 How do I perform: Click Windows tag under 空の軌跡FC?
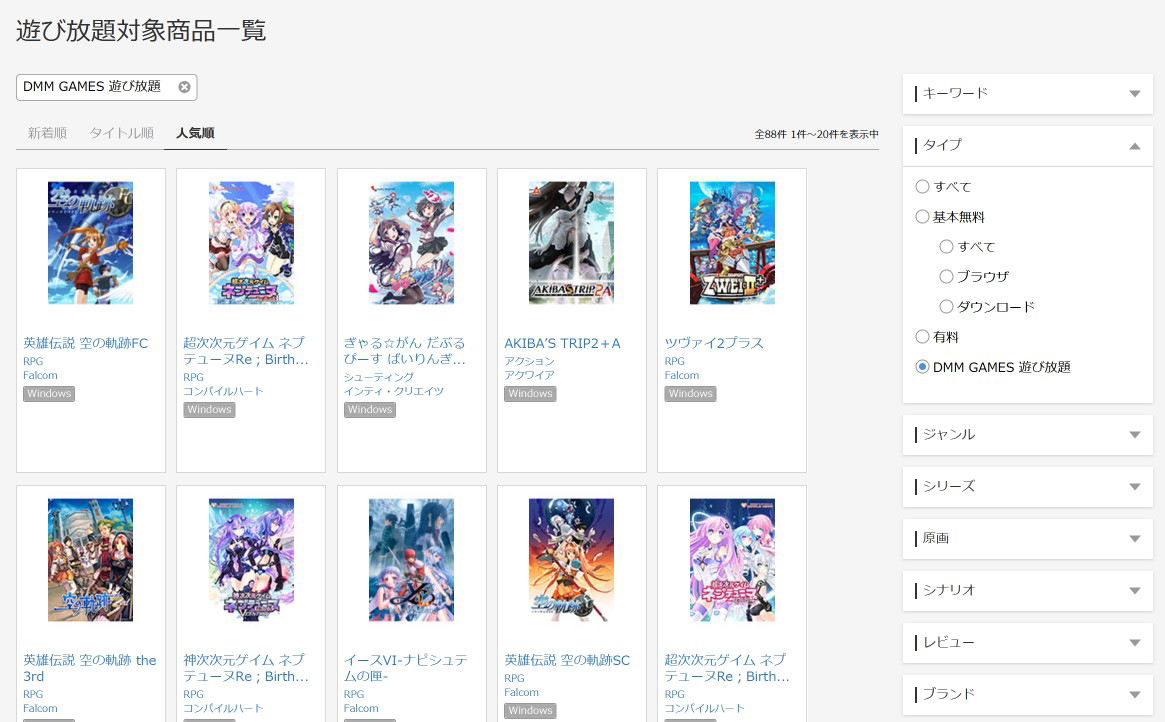[x=49, y=394]
